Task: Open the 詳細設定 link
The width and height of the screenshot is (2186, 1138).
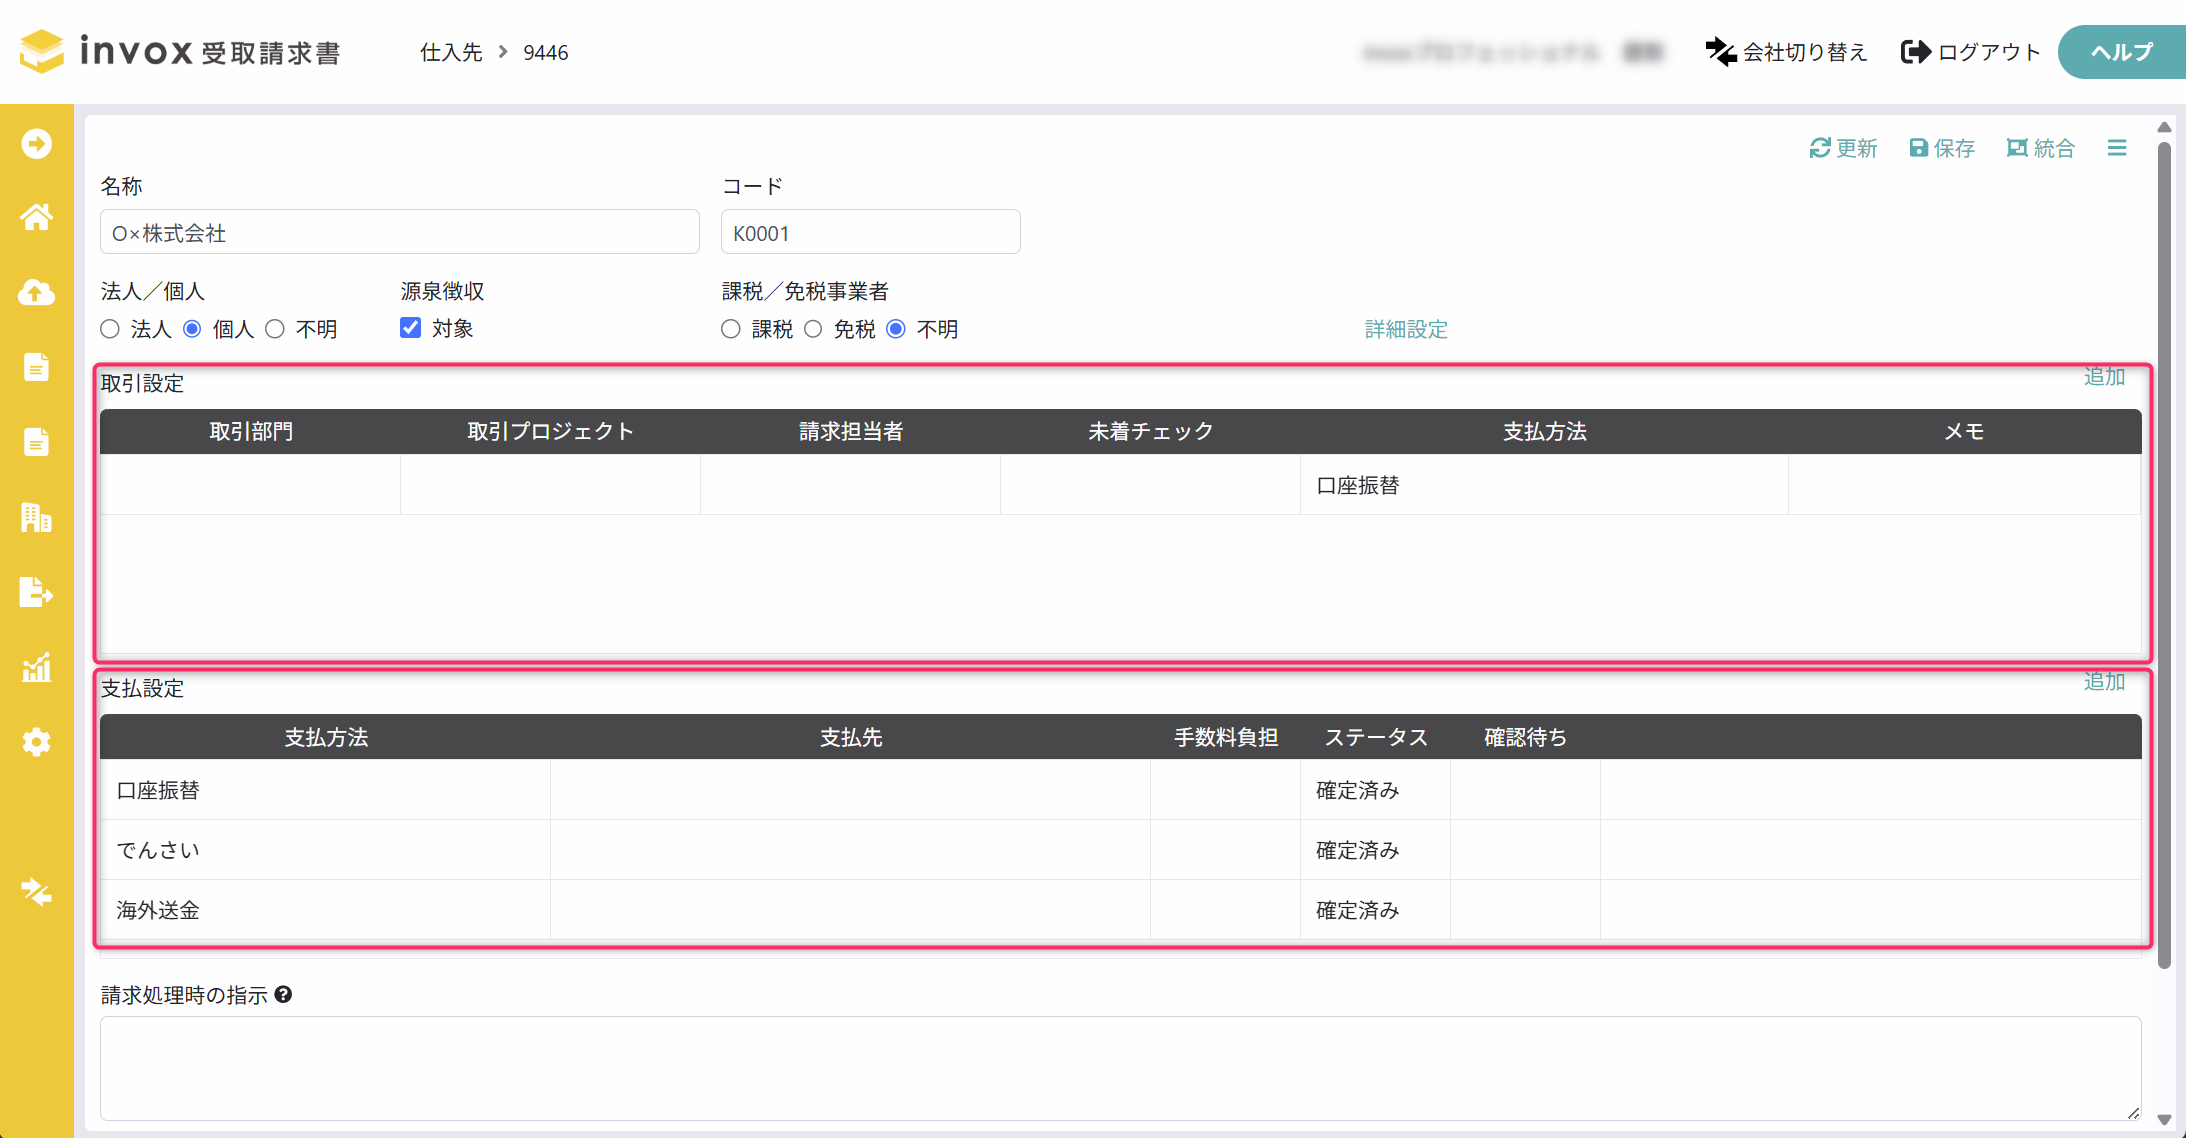Action: 1406,329
